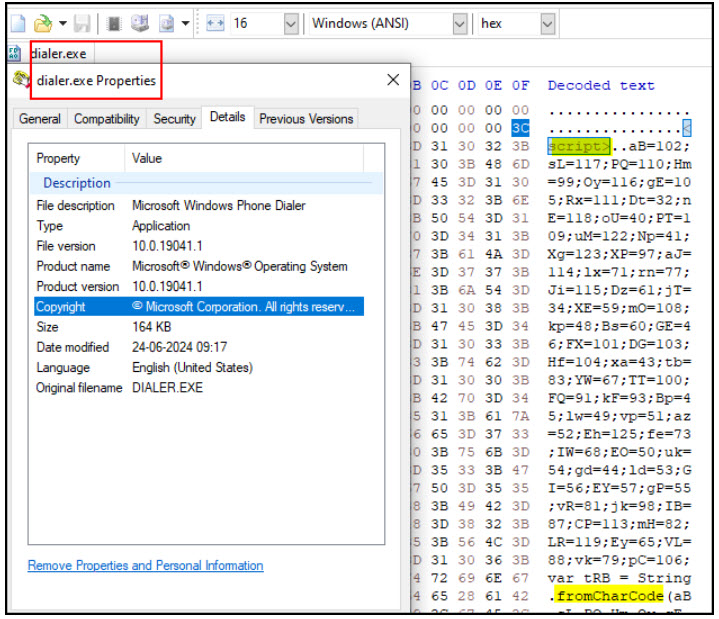Screen dimensions: 719x619
Task: Select the Product version row
Action: [x=199, y=286]
